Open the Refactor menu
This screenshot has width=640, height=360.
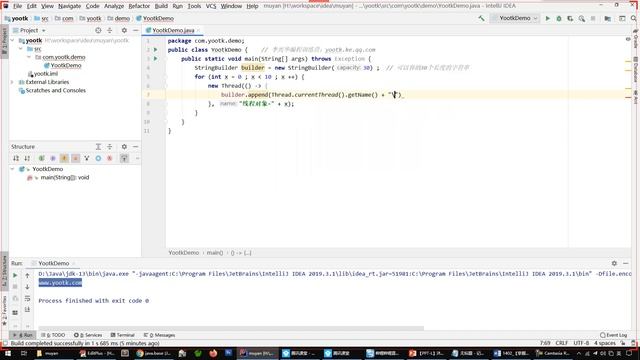pyautogui.click(x=139, y=6)
